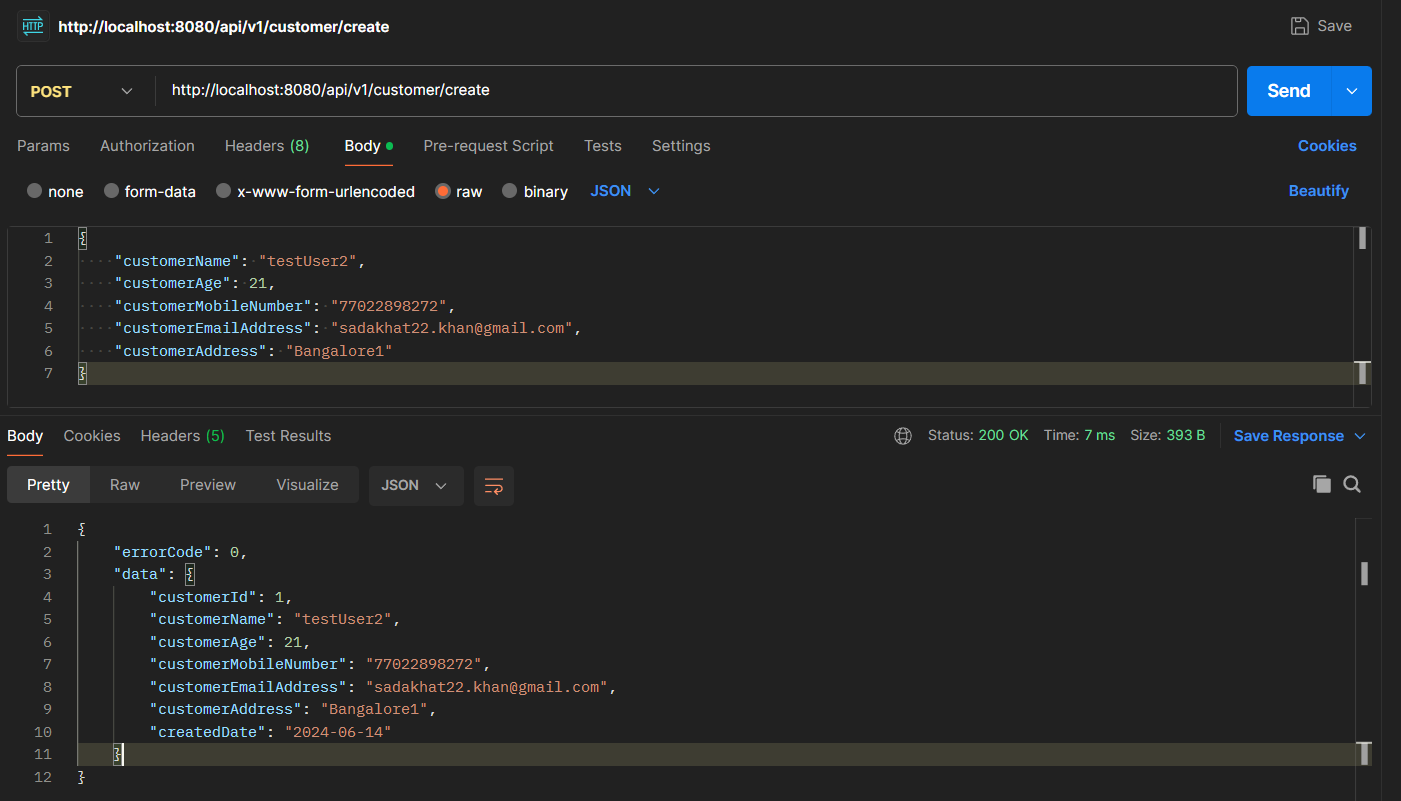The image size is (1401, 801).
Task: Open search in response with magnifier icon
Action: tap(1352, 484)
